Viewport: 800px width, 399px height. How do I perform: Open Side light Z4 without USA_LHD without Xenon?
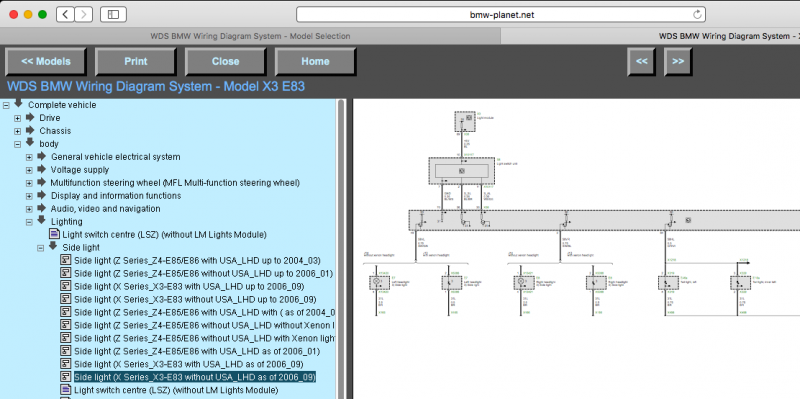pos(205,326)
